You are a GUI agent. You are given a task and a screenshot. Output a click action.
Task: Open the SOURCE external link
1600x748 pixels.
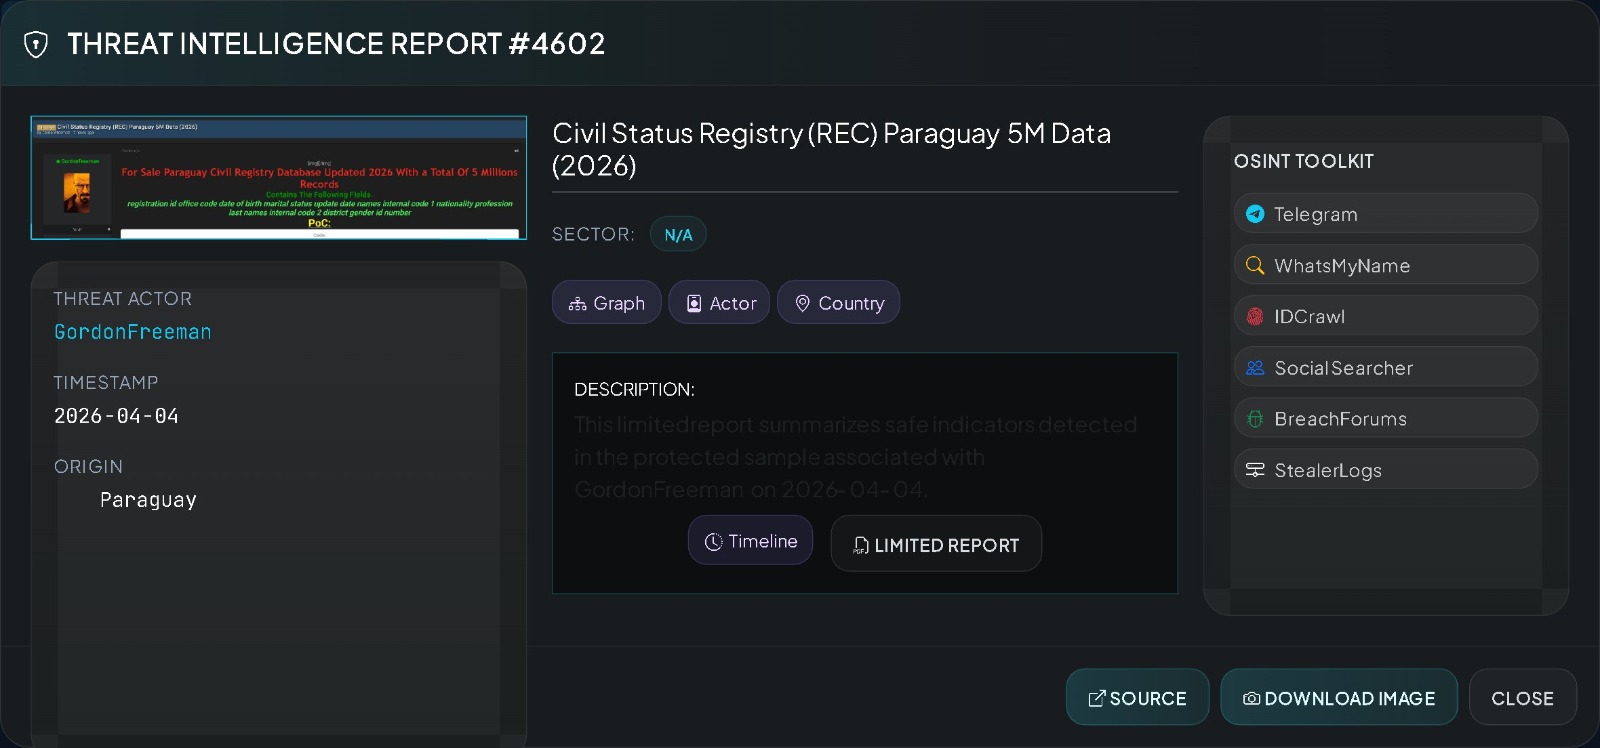[1137, 698]
